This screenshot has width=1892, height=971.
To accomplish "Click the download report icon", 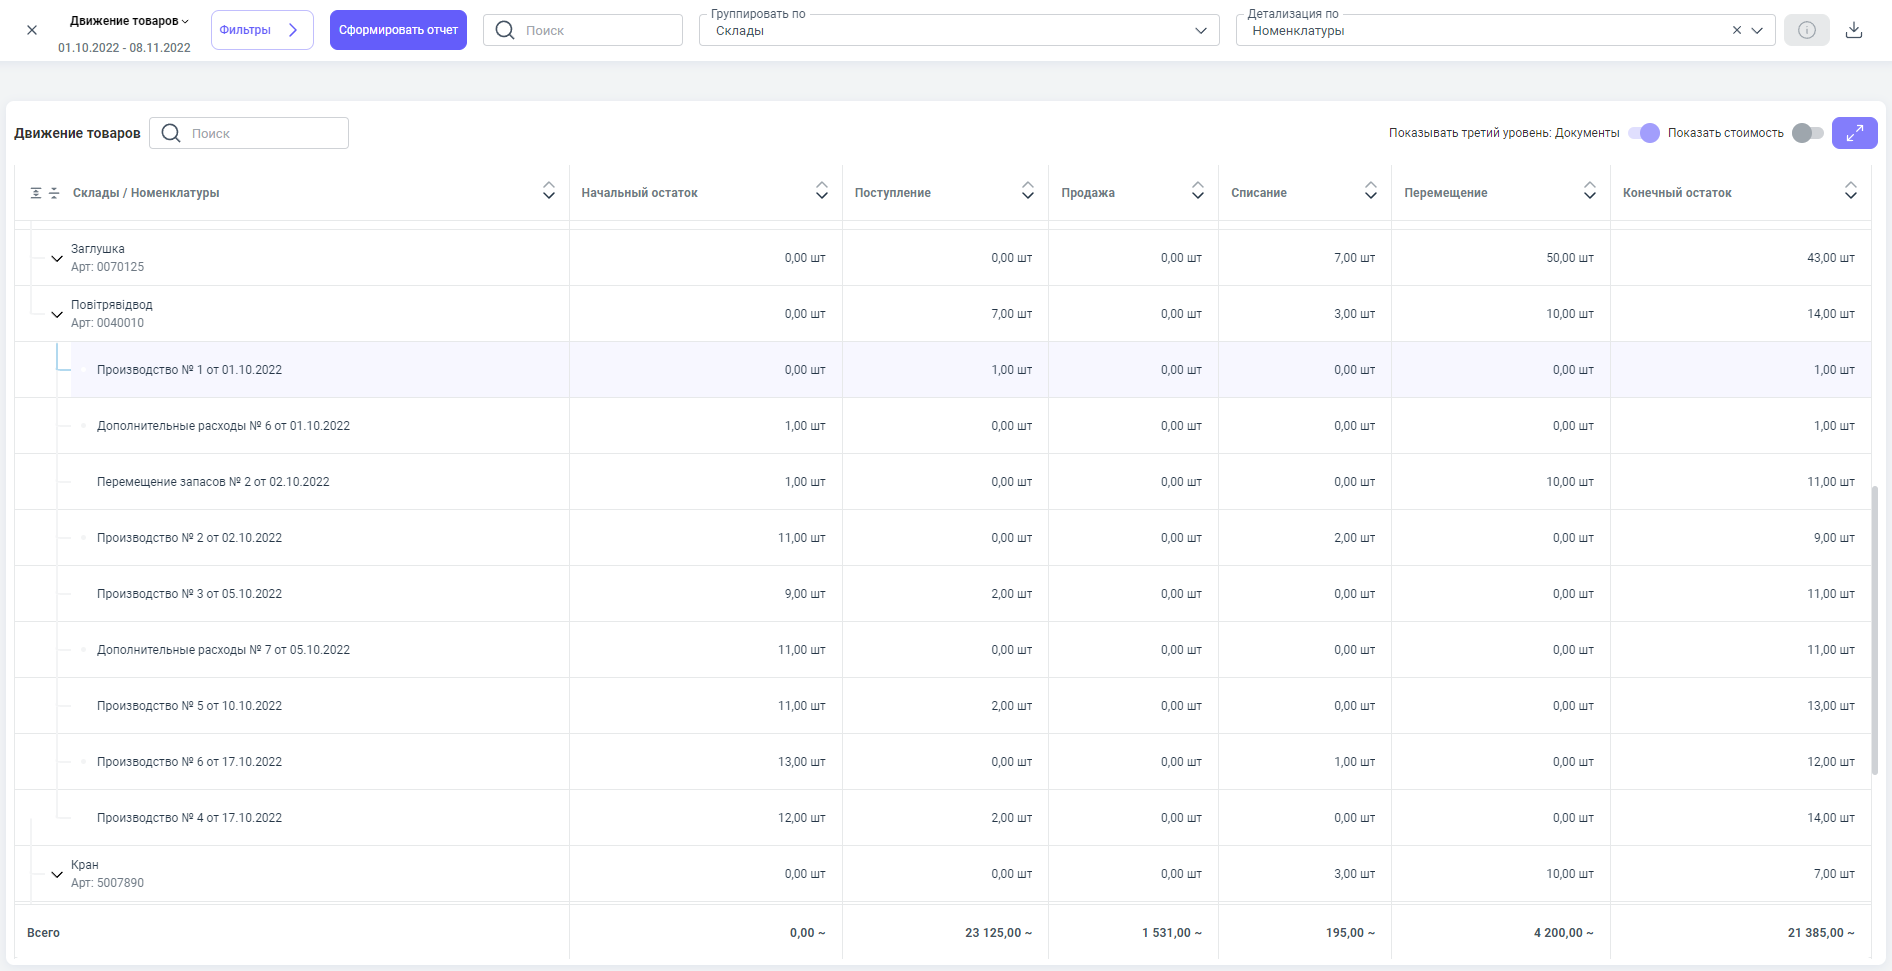I will (1854, 30).
